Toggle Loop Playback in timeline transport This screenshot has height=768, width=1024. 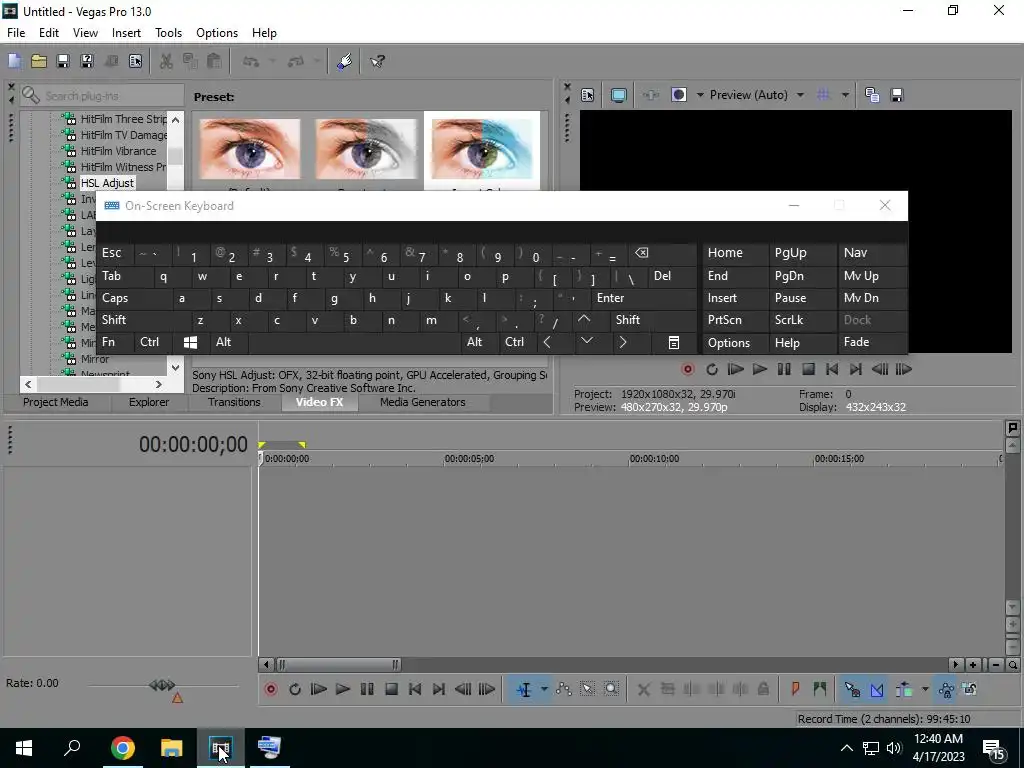tap(295, 690)
